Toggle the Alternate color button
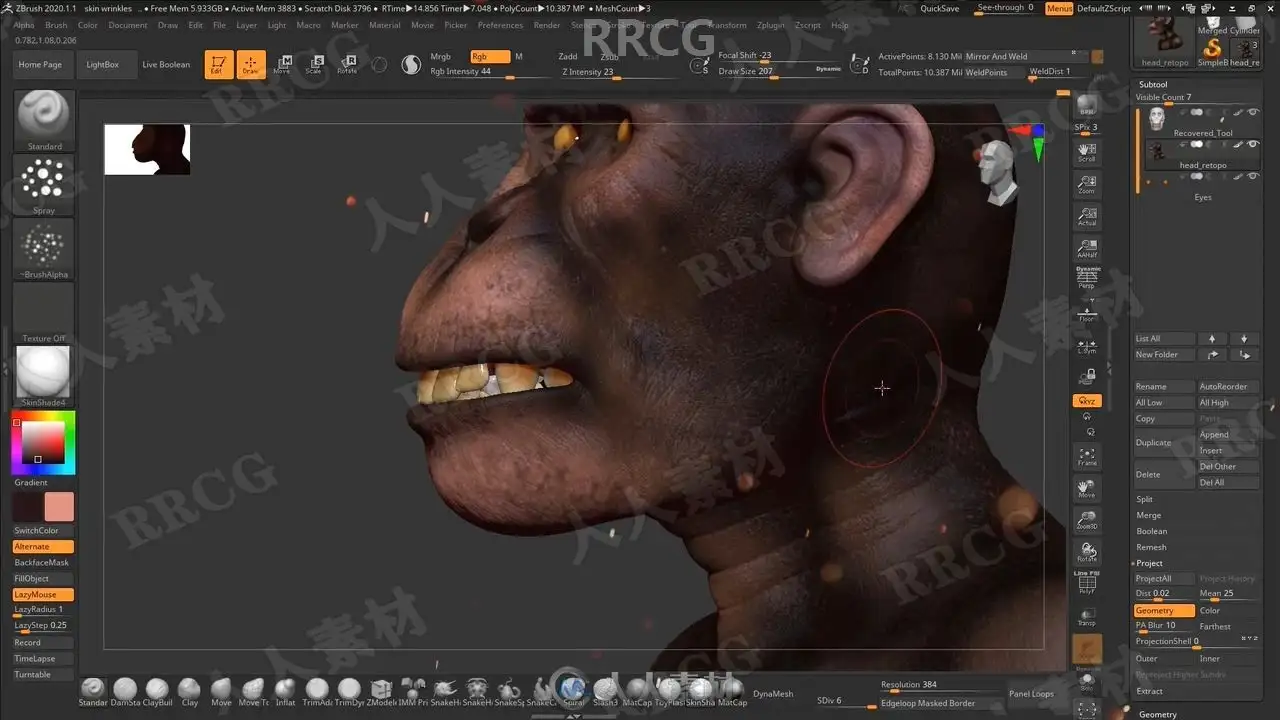The image size is (1280, 720). click(x=43, y=546)
